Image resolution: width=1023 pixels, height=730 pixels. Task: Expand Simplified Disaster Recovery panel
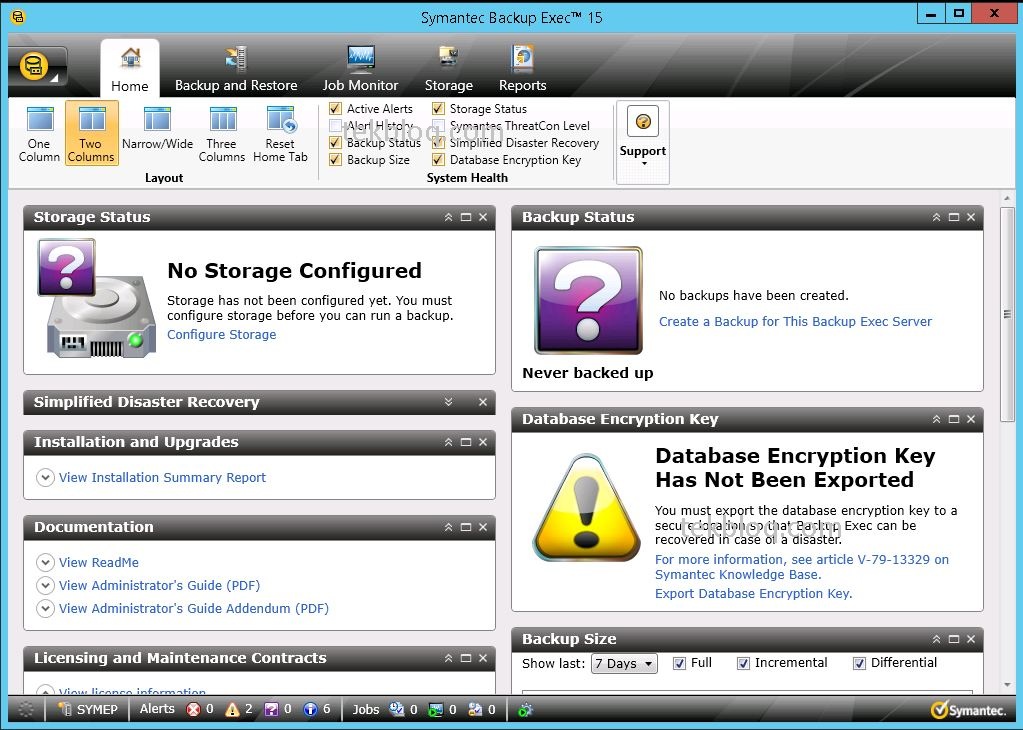(448, 402)
